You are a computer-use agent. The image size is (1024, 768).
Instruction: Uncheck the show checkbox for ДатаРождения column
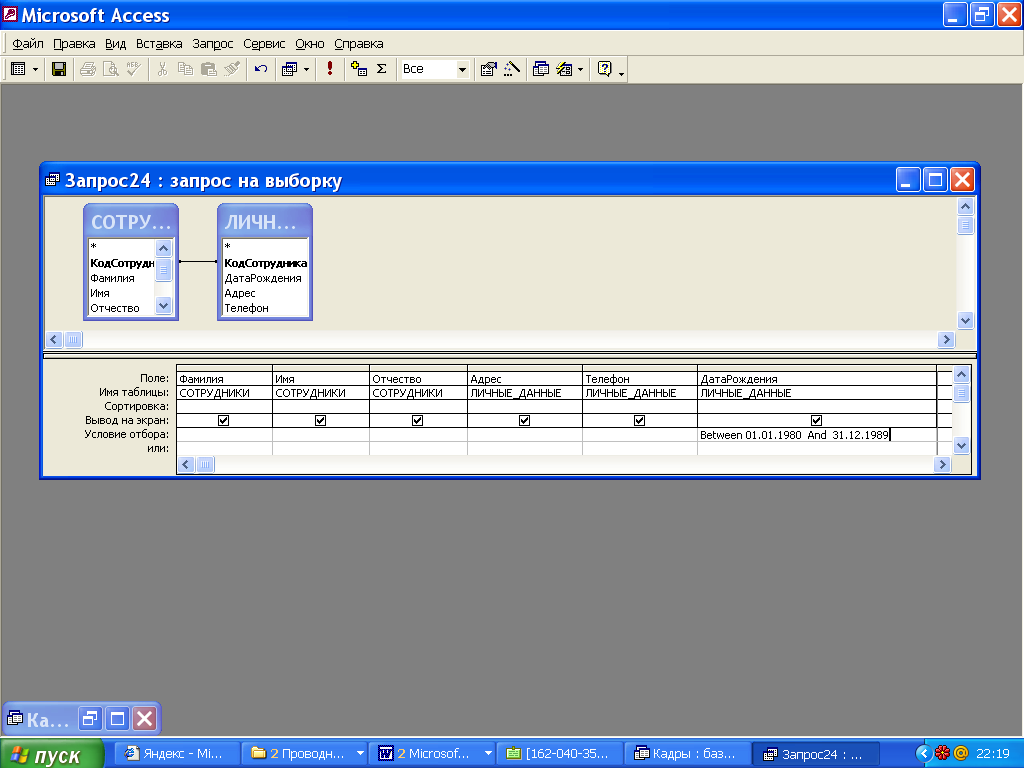816,421
